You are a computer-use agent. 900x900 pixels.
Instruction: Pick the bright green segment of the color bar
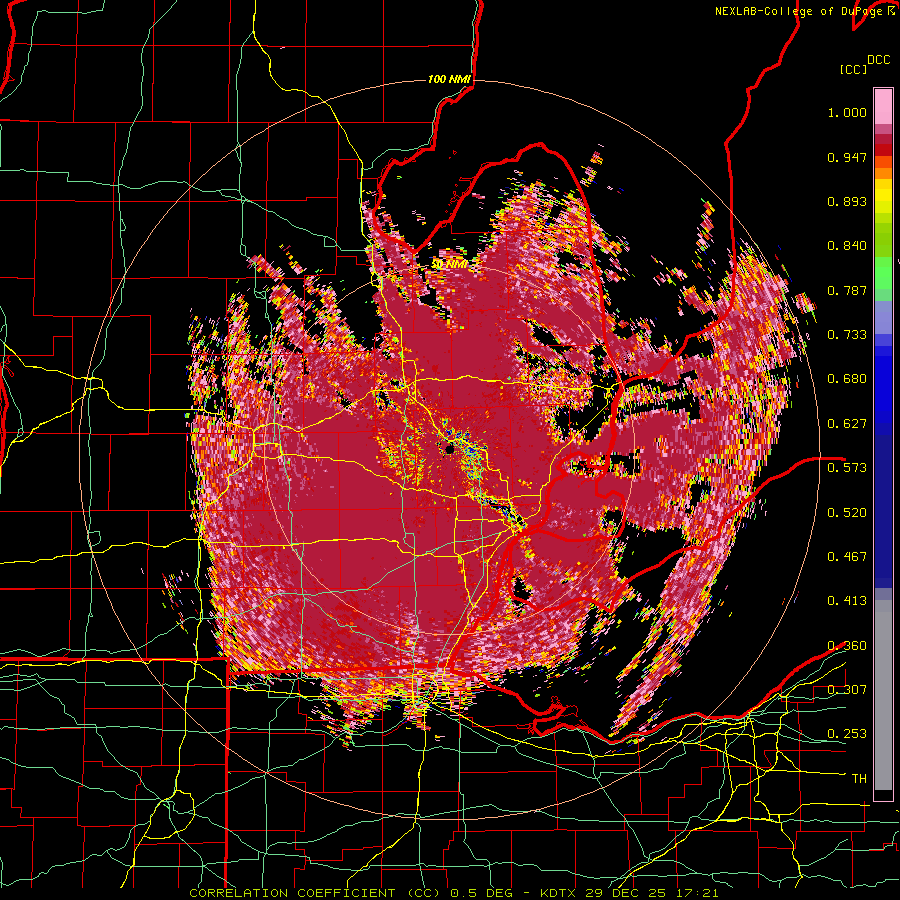tap(883, 273)
